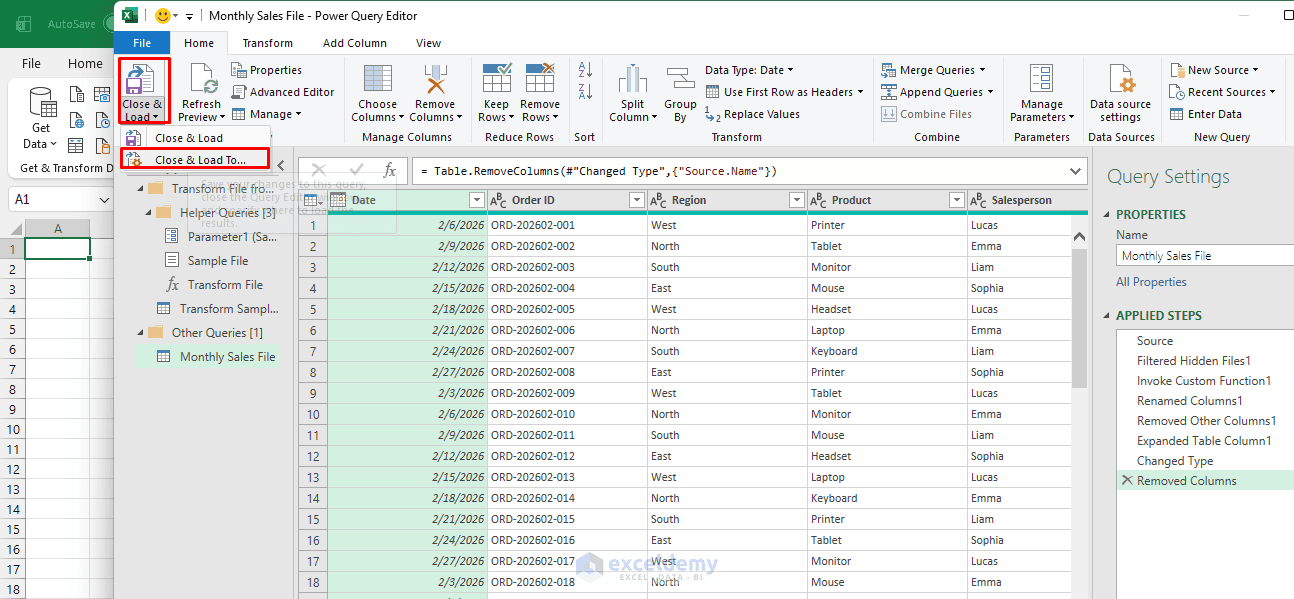Open the Date column filter dropdown
Screen dimensions: 1294x599
[x=476, y=201]
